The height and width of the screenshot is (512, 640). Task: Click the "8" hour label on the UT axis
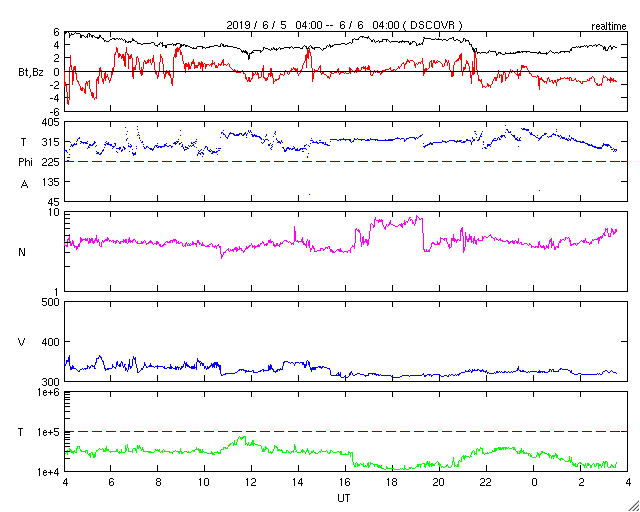click(x=158, y=482)
